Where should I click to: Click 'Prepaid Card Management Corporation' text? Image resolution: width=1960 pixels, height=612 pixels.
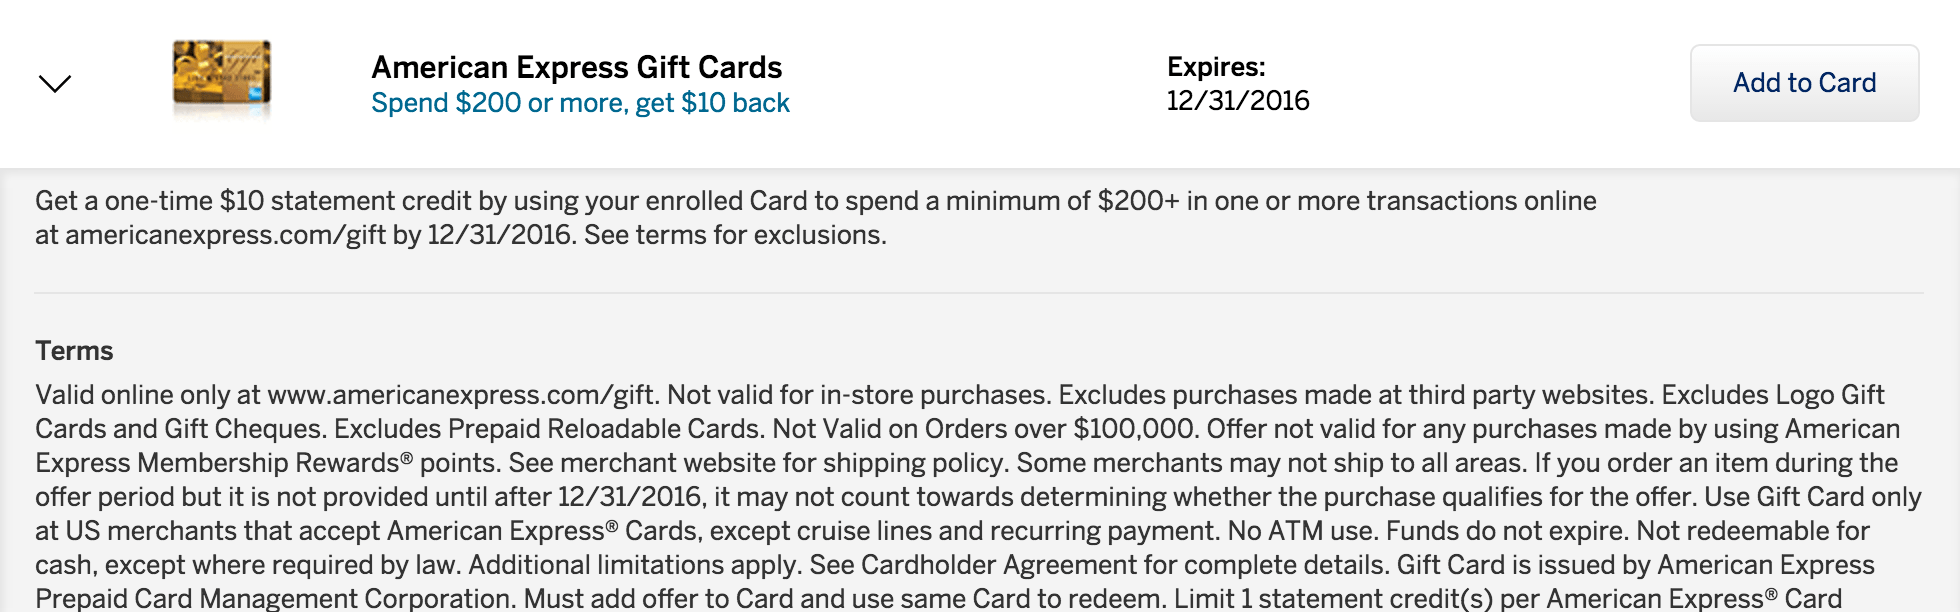click(275, 599)
